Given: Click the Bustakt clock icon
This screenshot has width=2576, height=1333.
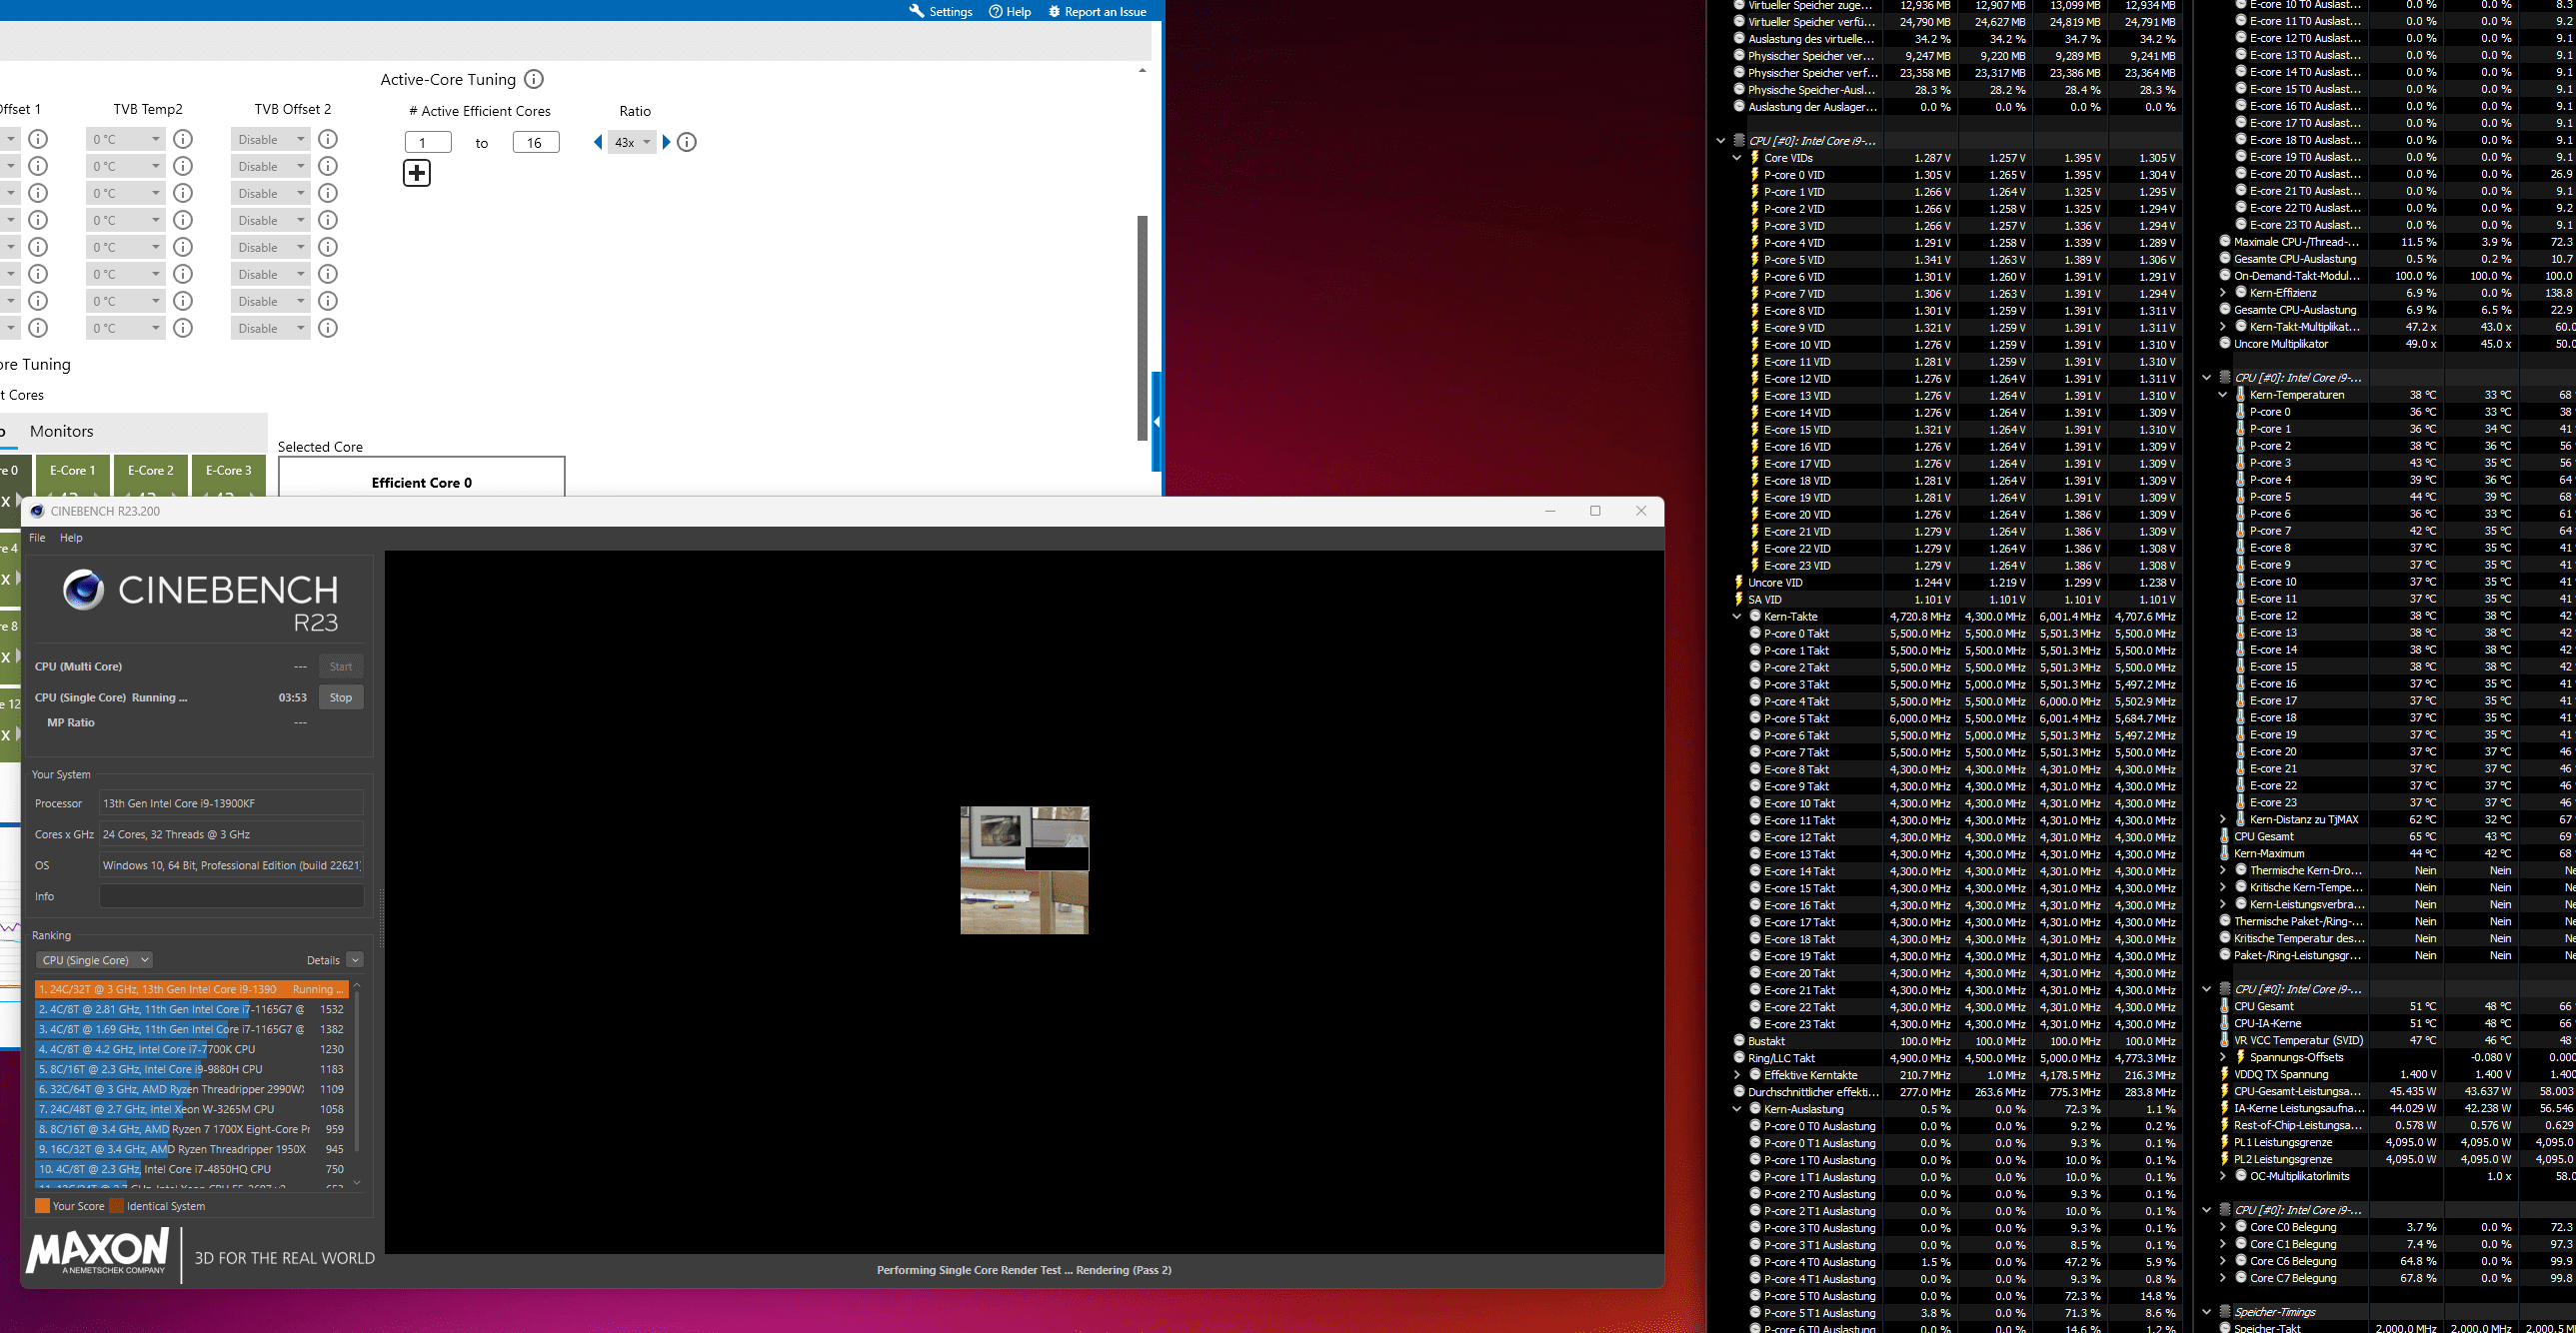Looking at the screenshot, I should point(1739,1041).
